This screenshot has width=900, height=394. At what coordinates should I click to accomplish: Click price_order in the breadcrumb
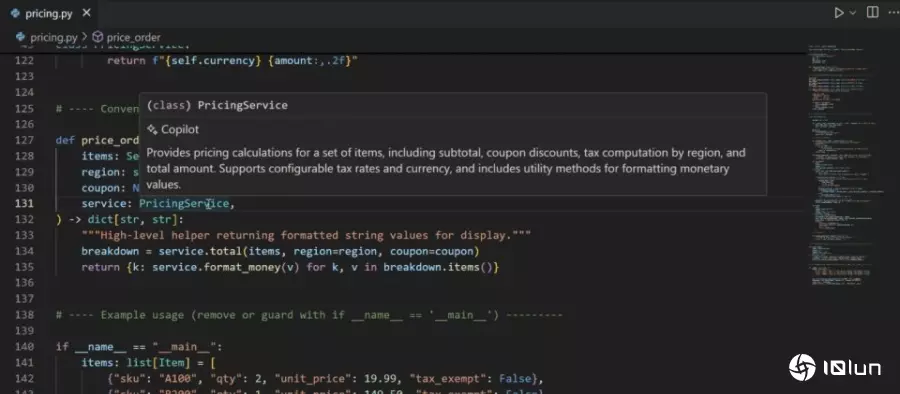pyautogui.click(x=134, y=37)
